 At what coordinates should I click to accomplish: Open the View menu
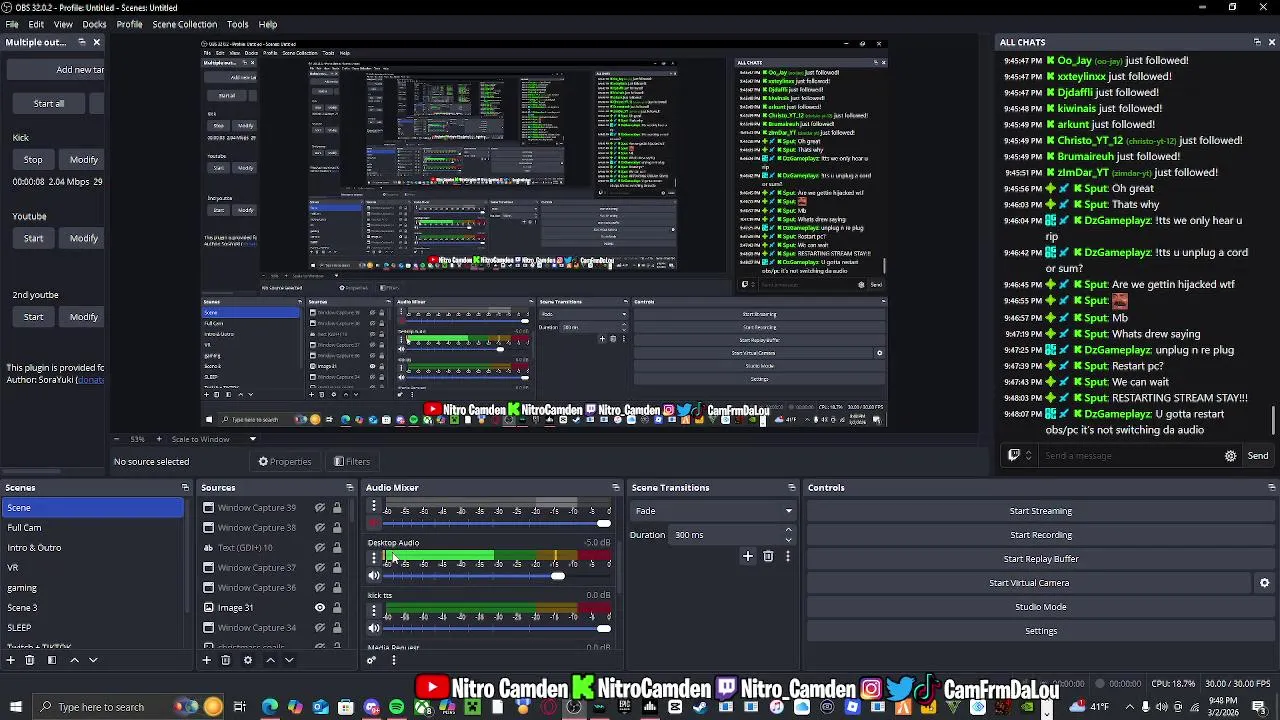coord(63,24)
